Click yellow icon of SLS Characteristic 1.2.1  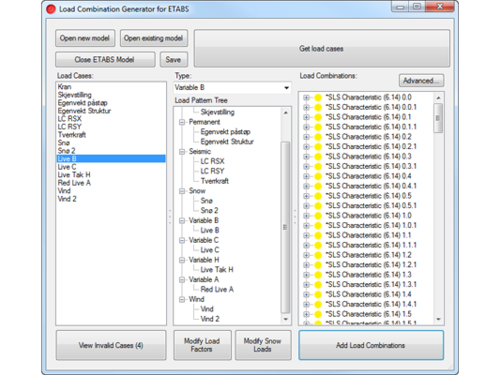coord(318,265)
